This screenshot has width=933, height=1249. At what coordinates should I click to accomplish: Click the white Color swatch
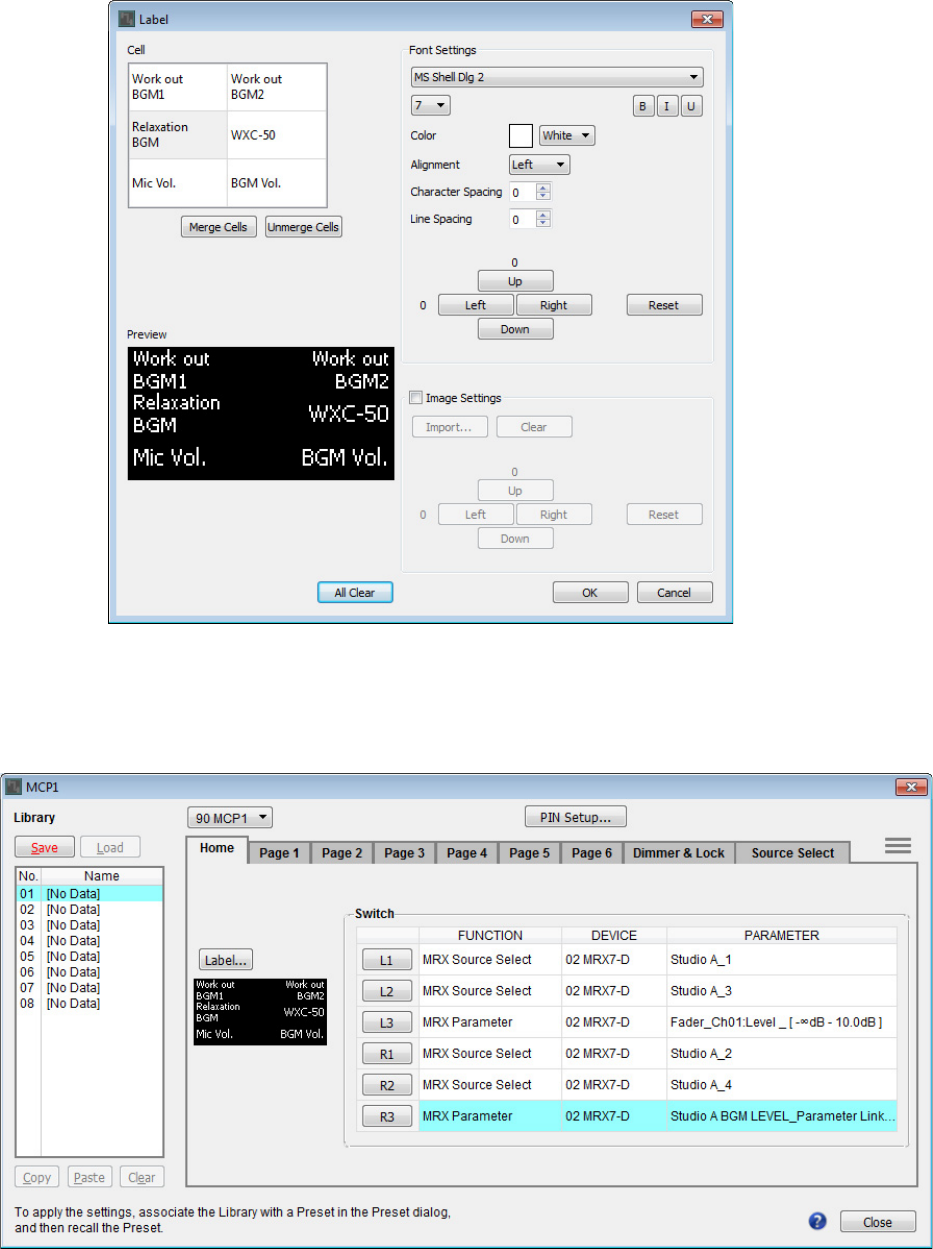[x=521, y=135]
